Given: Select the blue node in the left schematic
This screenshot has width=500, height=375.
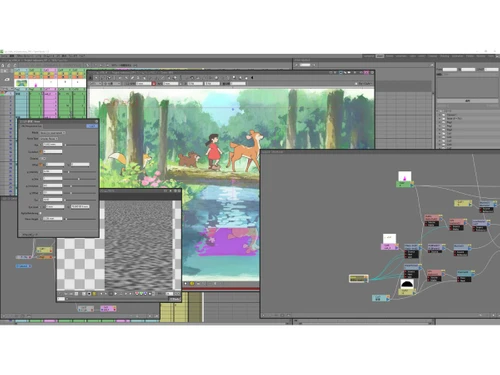Looking at the screenshot, I should [24, 266].
